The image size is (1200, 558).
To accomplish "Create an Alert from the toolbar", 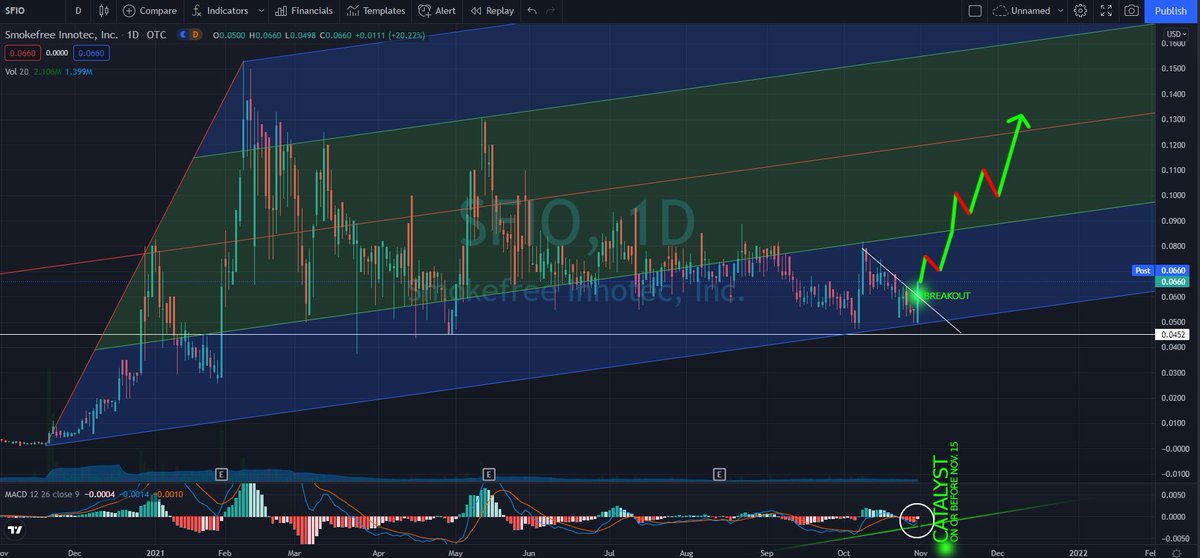I will [437, 11].
